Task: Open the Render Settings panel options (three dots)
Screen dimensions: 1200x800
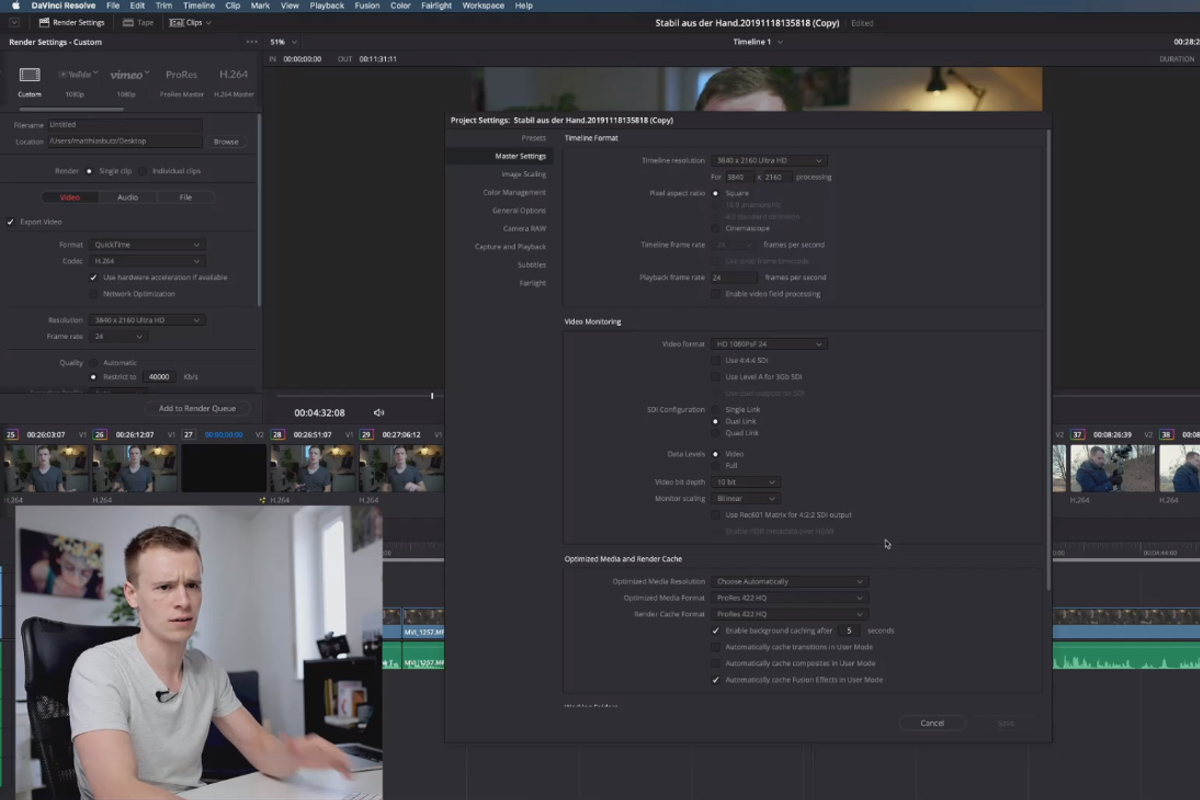Action: [251, 42]
